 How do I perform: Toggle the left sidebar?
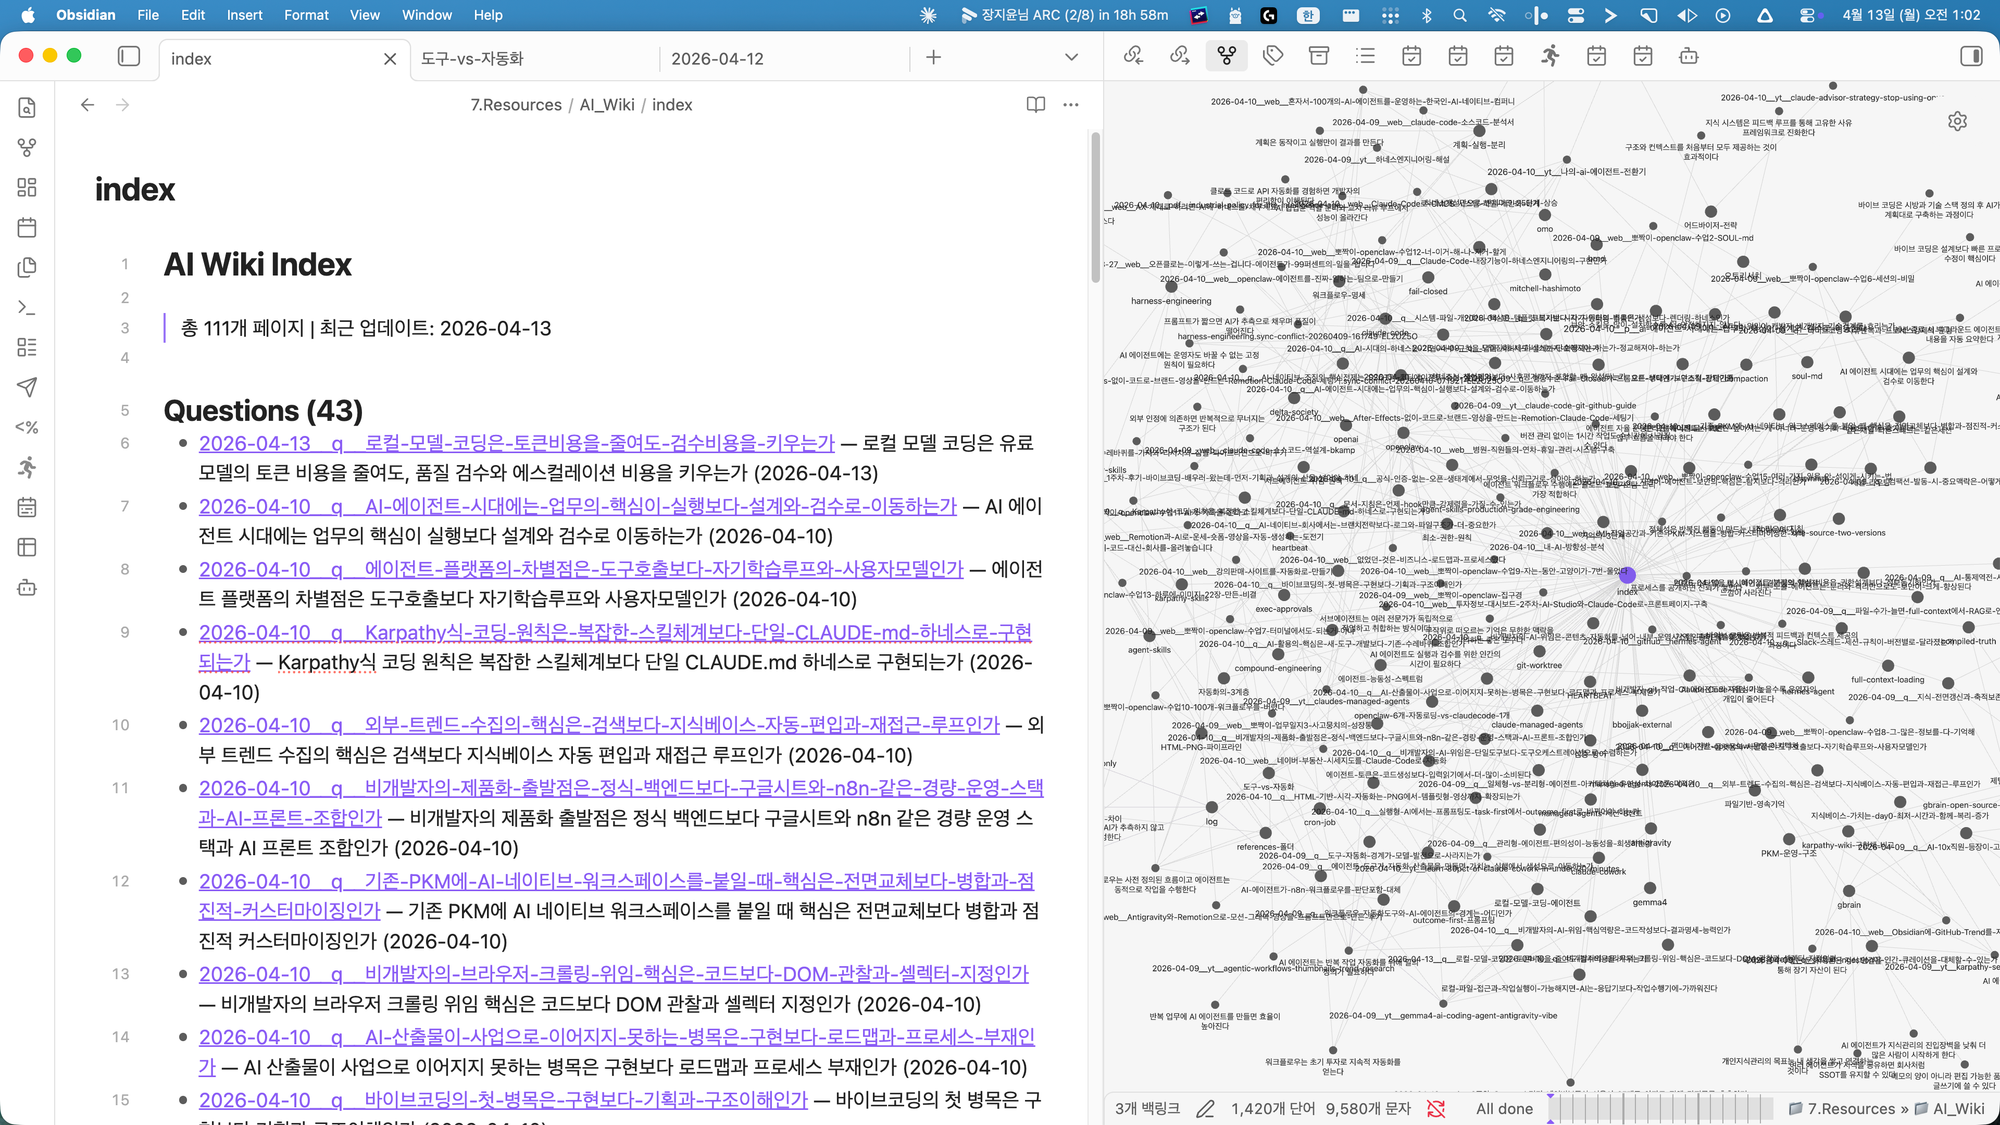pos(129,57)
